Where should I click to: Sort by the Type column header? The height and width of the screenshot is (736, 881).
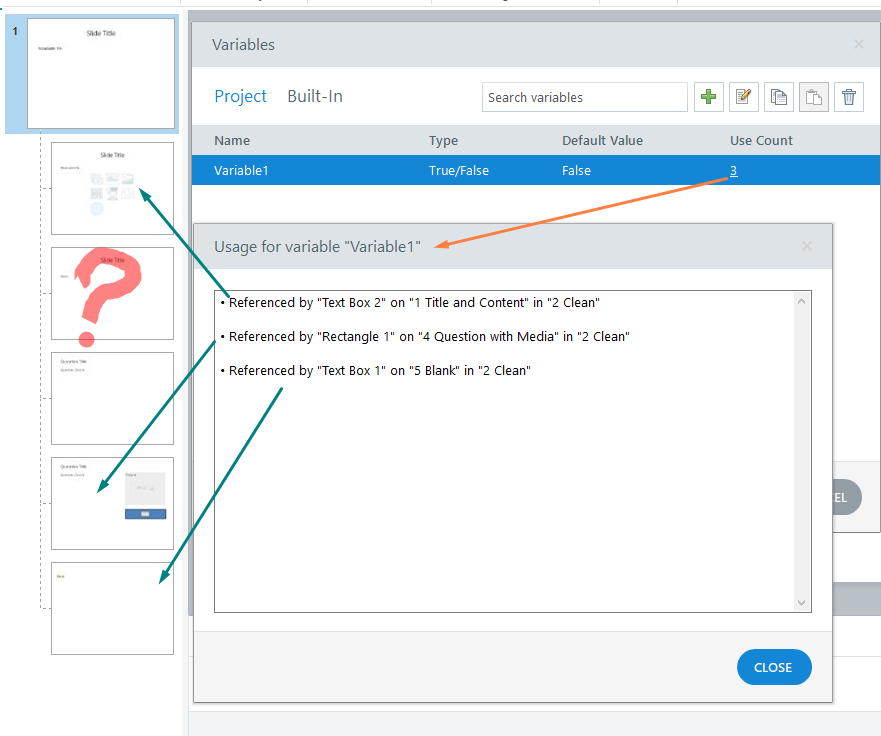tap(443, 140)
